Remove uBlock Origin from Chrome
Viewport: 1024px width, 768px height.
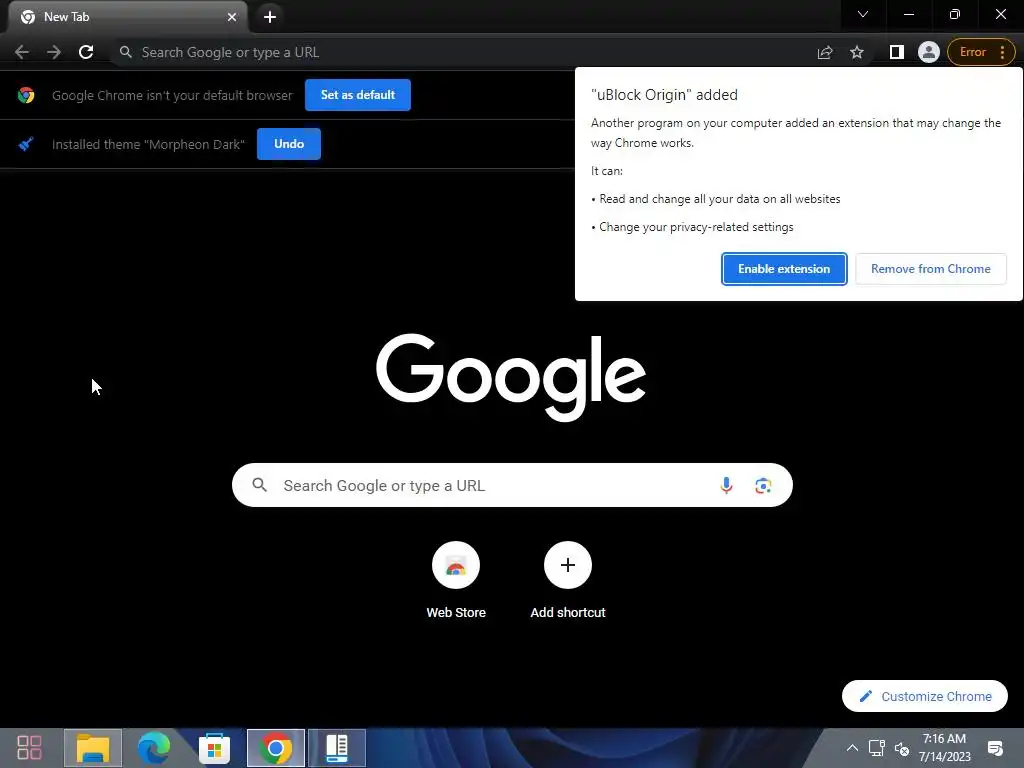(931, 269)
